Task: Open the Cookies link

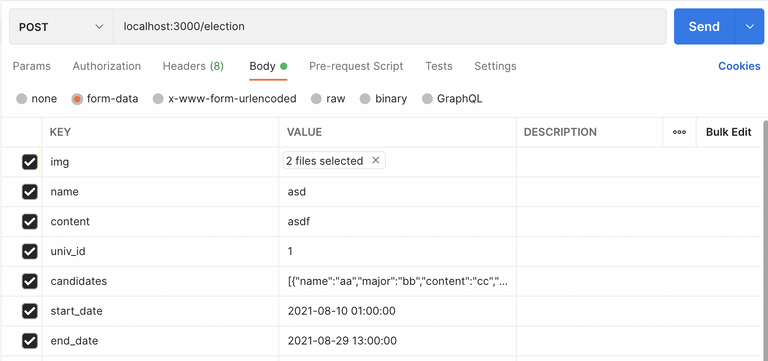Action: point(739,66)
